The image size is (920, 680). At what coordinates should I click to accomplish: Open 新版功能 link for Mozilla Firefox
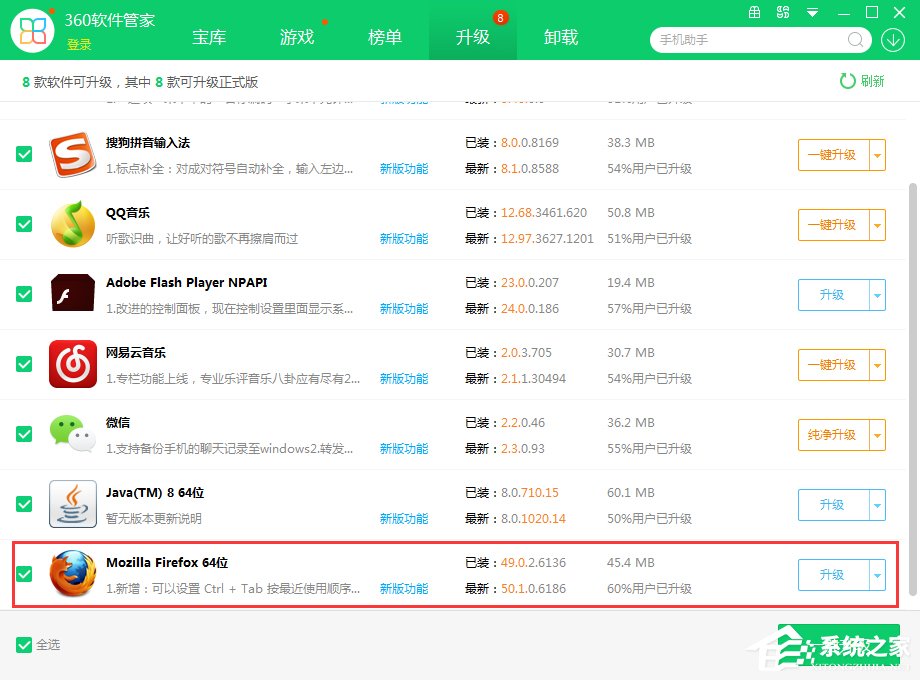[x=403, y=589]
